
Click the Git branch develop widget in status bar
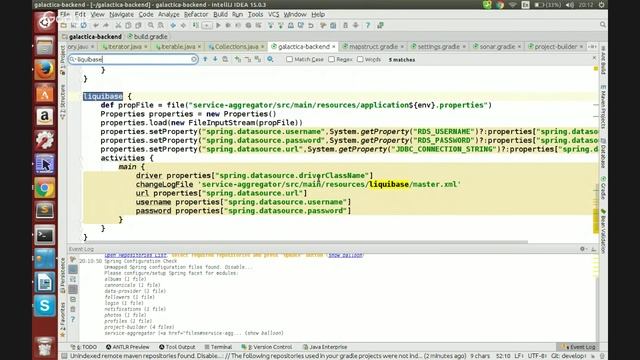(569, 356)
